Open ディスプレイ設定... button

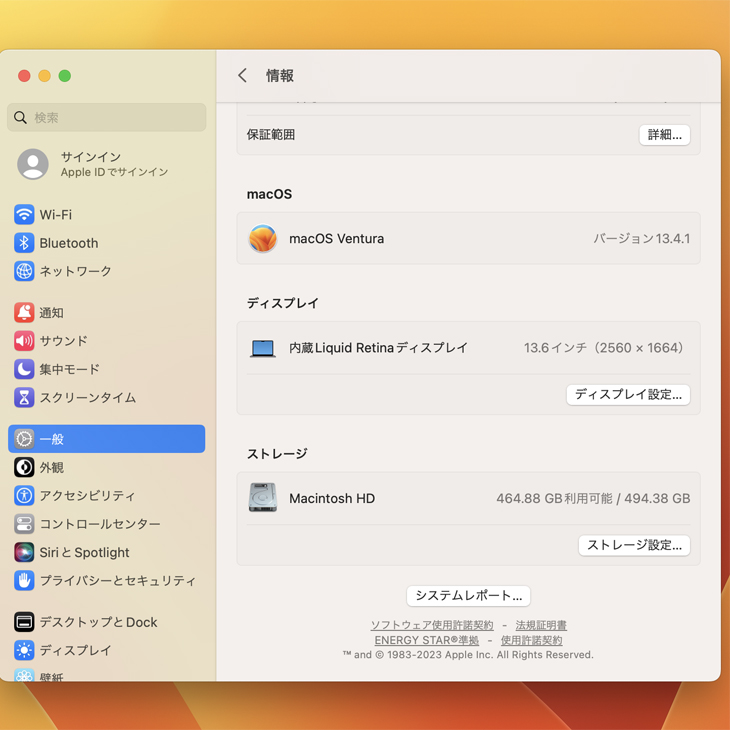(x=628, y=395)
